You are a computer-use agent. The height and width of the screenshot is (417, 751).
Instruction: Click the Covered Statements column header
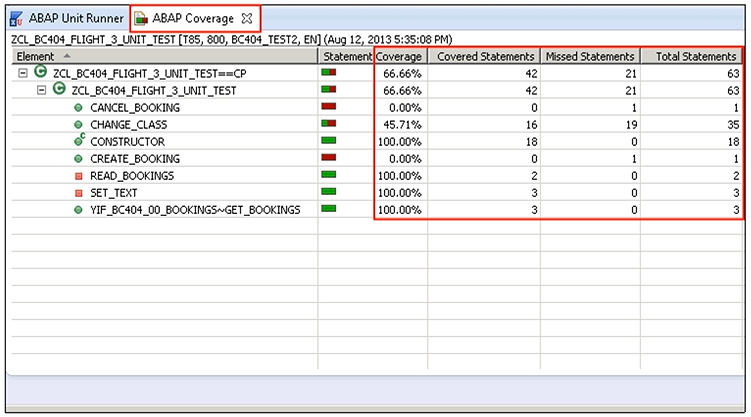[485, 56]
